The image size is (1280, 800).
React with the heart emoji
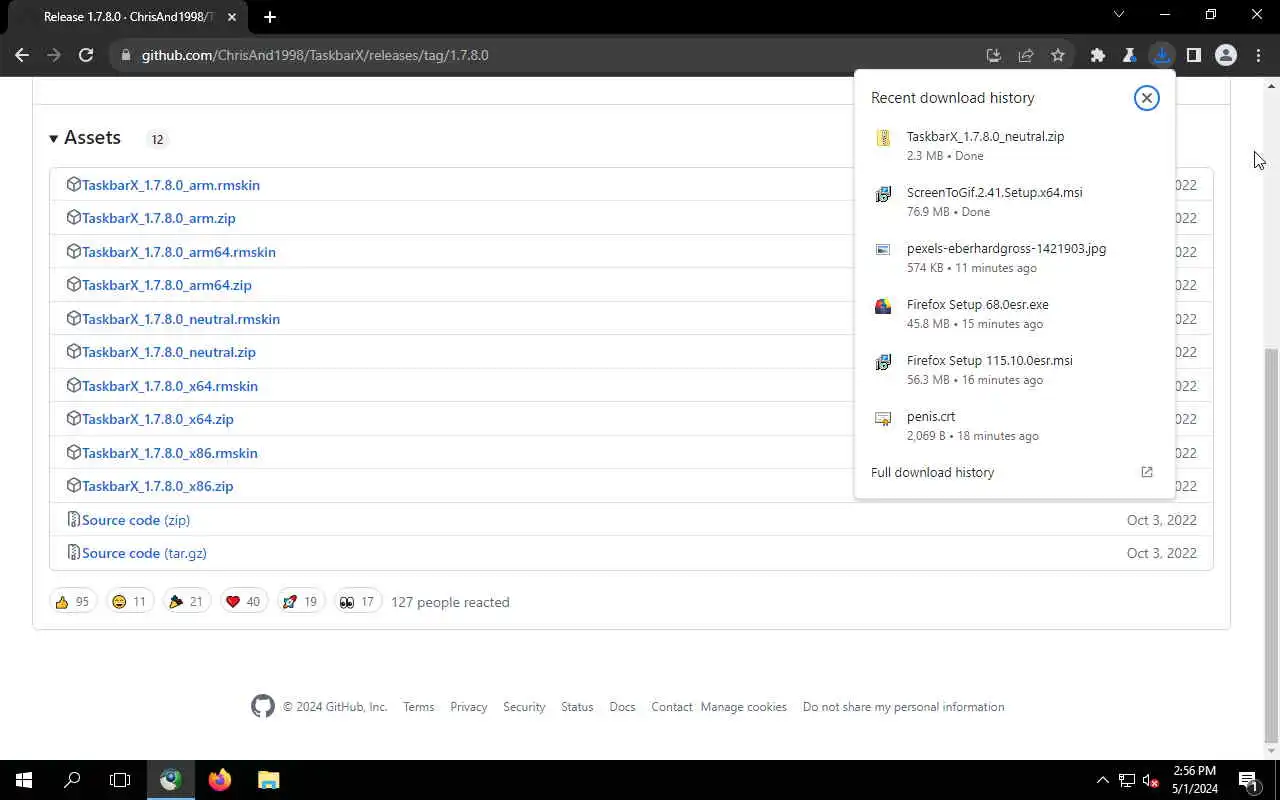tap(244, 601)
